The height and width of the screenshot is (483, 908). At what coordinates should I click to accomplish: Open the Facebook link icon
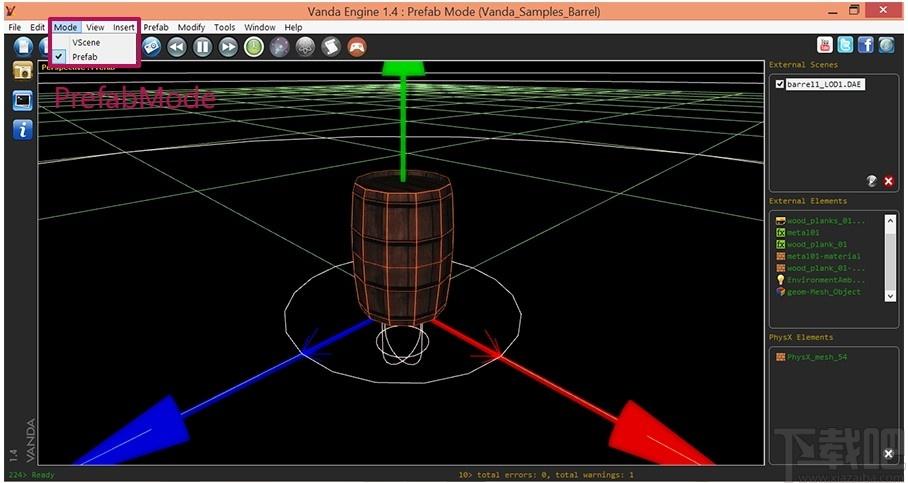tap(866, 45)
